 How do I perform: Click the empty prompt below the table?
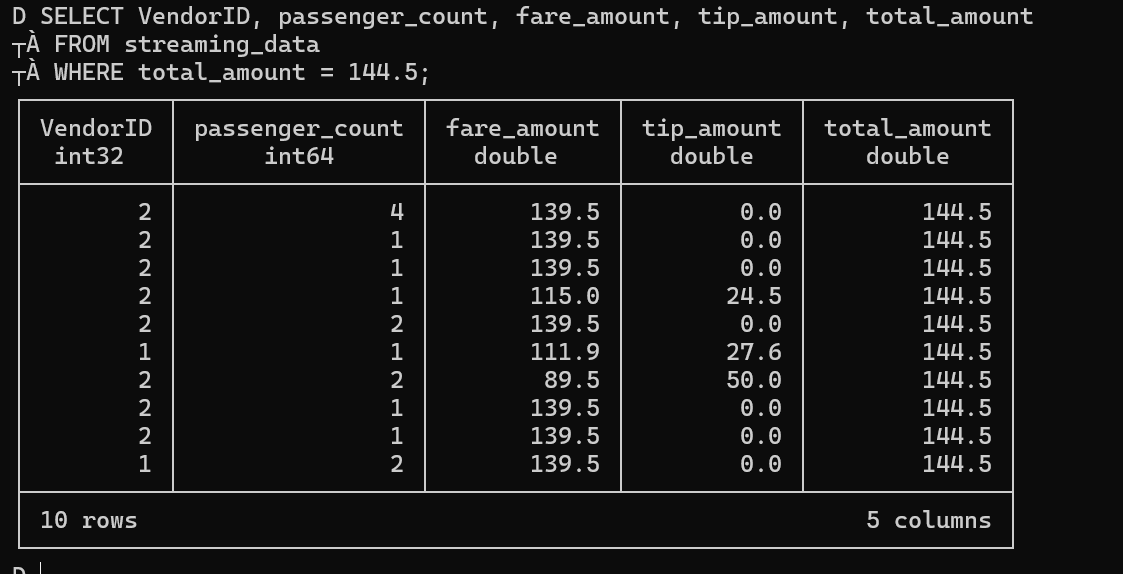tap(41, 568)
